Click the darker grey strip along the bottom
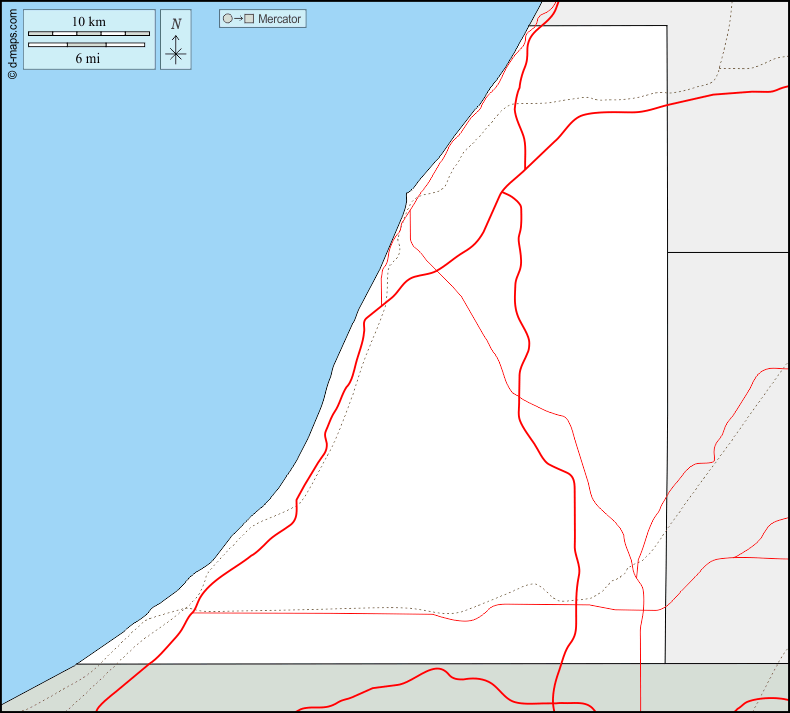Viewport: 790px width, 713px height. 300,688
